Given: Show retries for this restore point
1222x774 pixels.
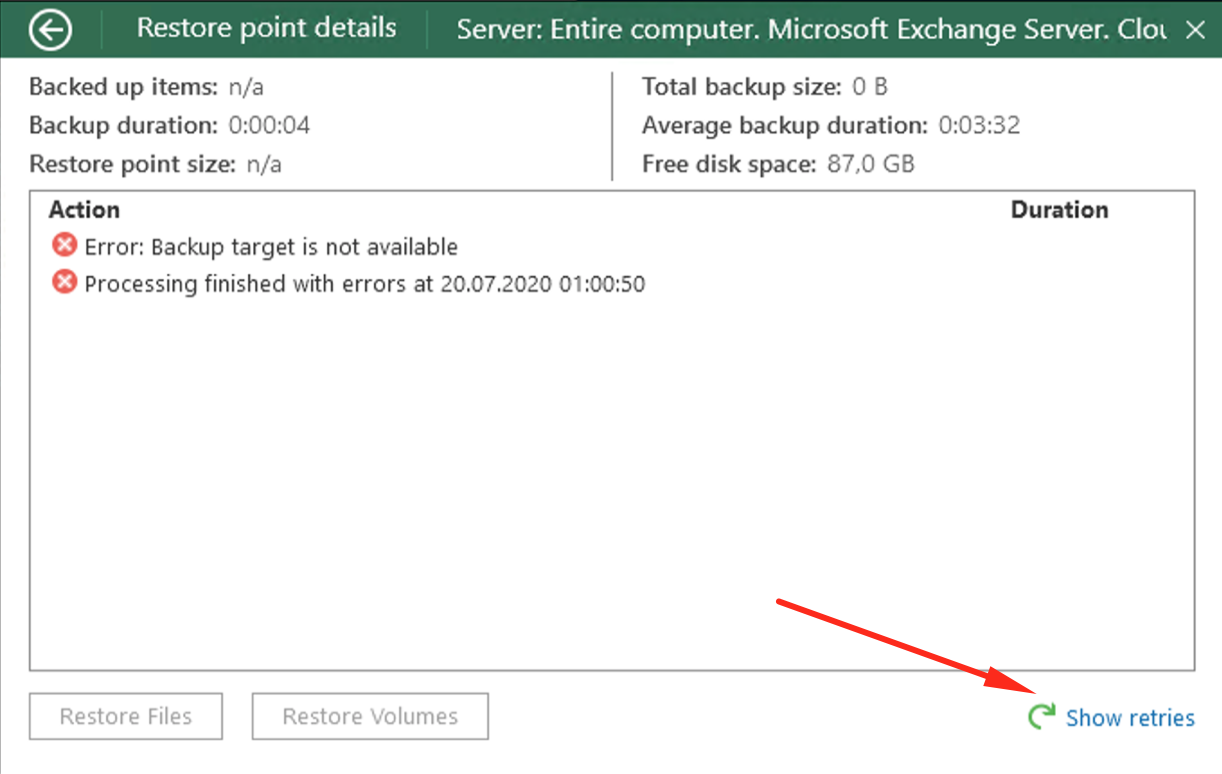Looking at the screenshot, I should (1130, 717).
